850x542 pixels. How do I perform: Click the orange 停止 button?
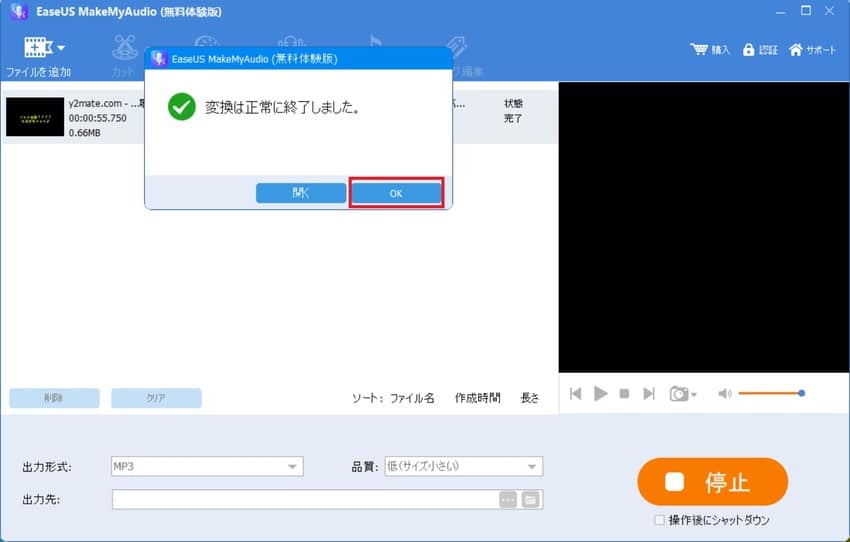point(712,481)
